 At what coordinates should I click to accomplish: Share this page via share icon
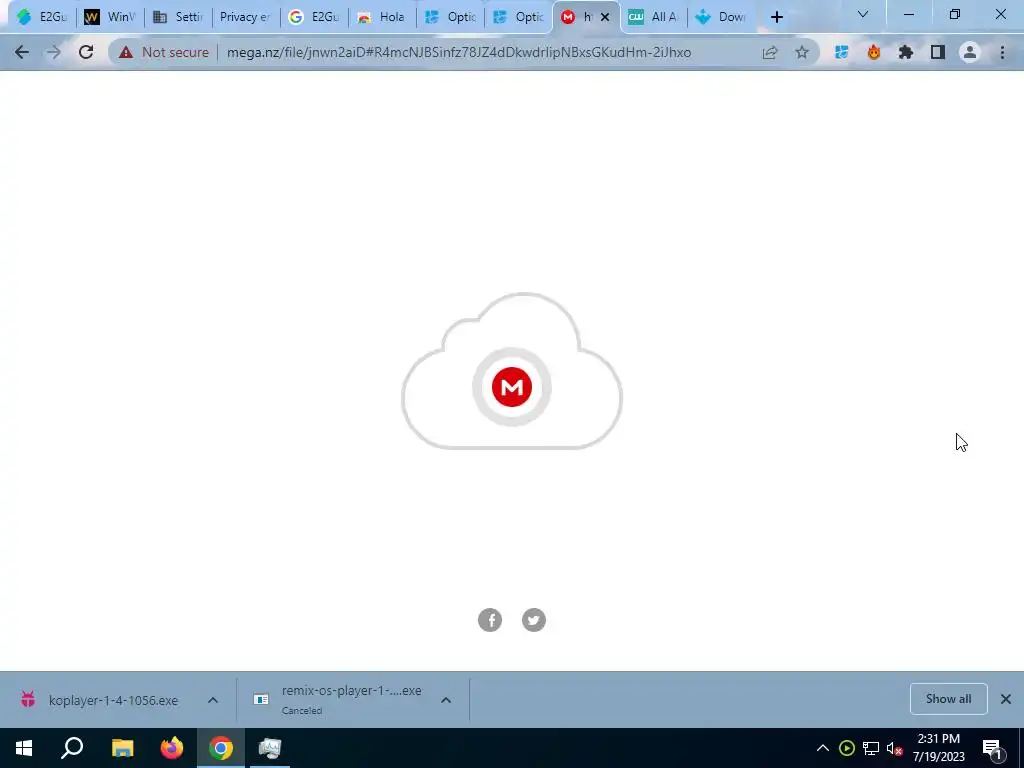tap(770, 52)
